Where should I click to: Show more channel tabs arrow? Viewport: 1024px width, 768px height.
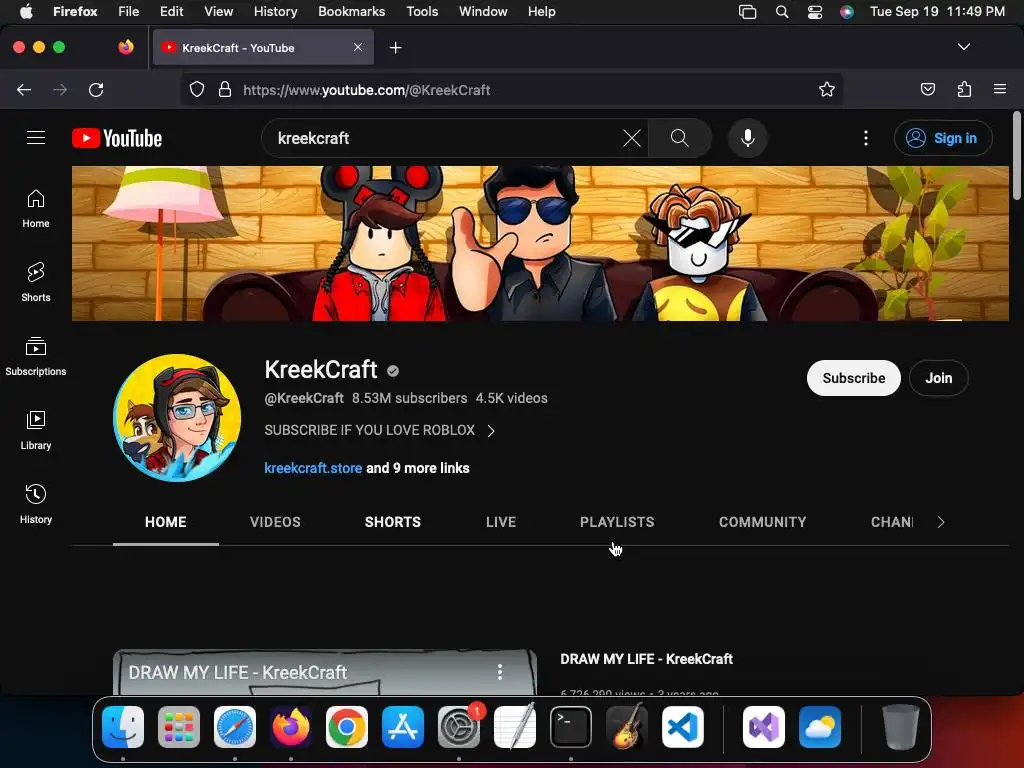940,522
